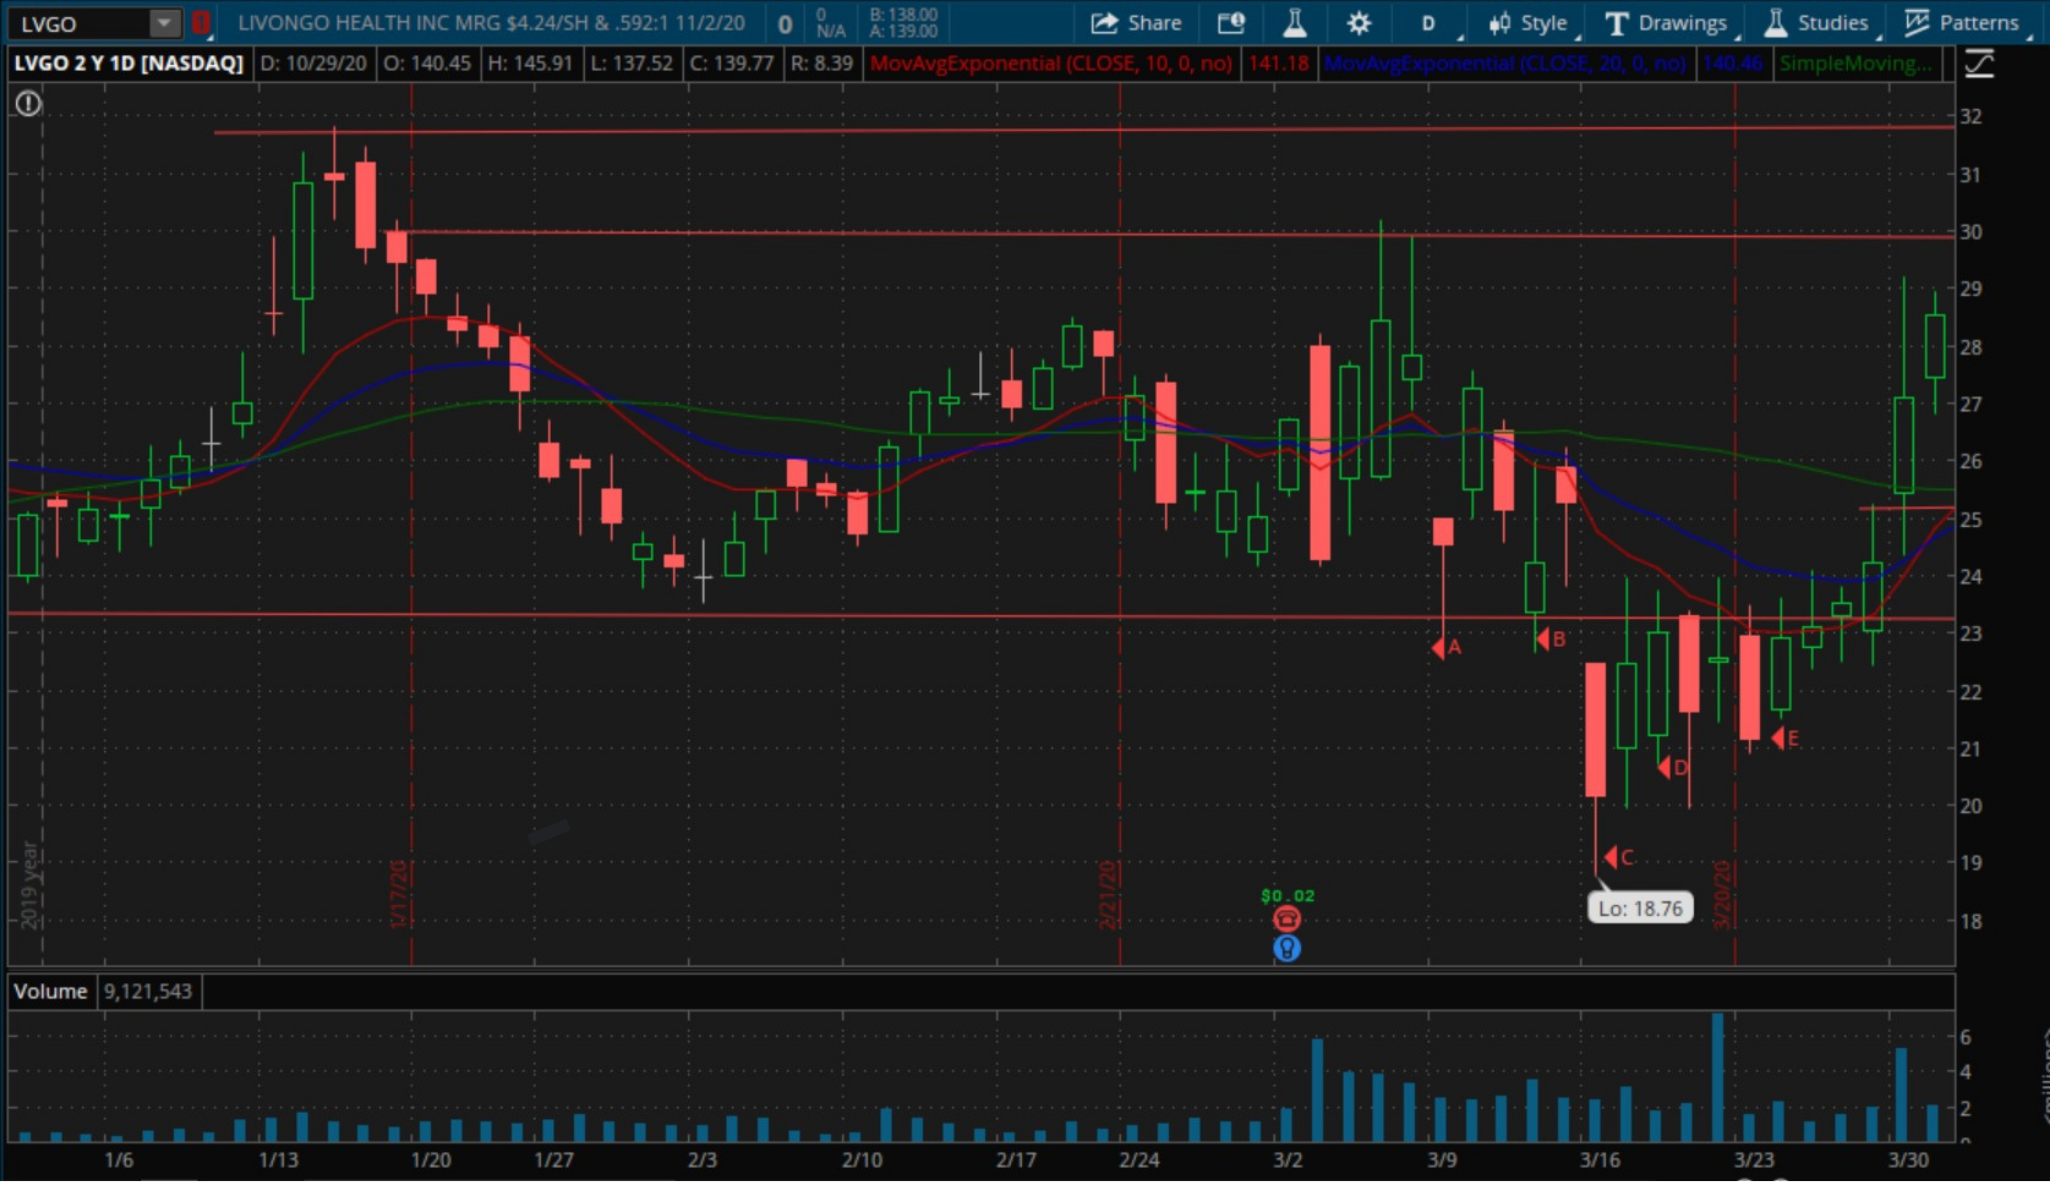
Task: Click the bid price B: 138.00
Action: coord(903,15)
